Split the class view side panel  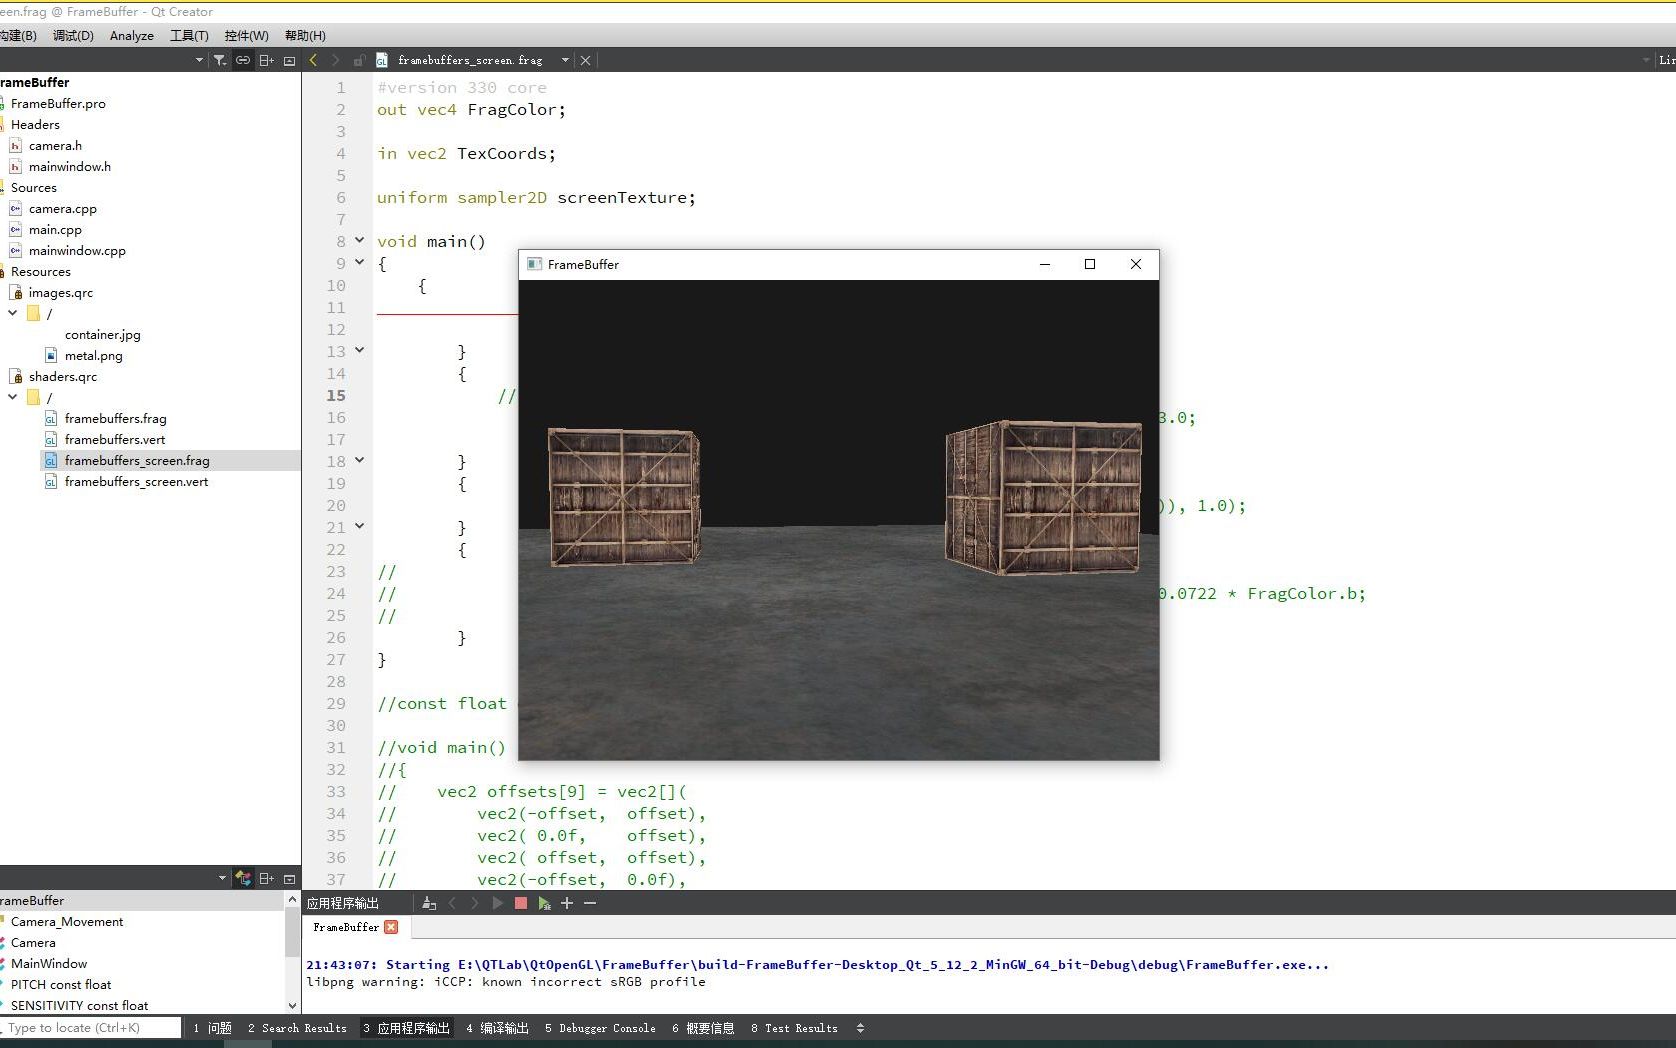pyautogui.click(x=266, y=878)
